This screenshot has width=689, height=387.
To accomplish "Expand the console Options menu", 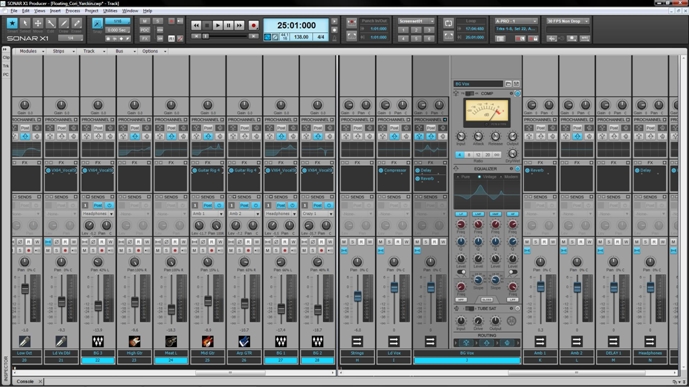I will [x=152, y=51].
